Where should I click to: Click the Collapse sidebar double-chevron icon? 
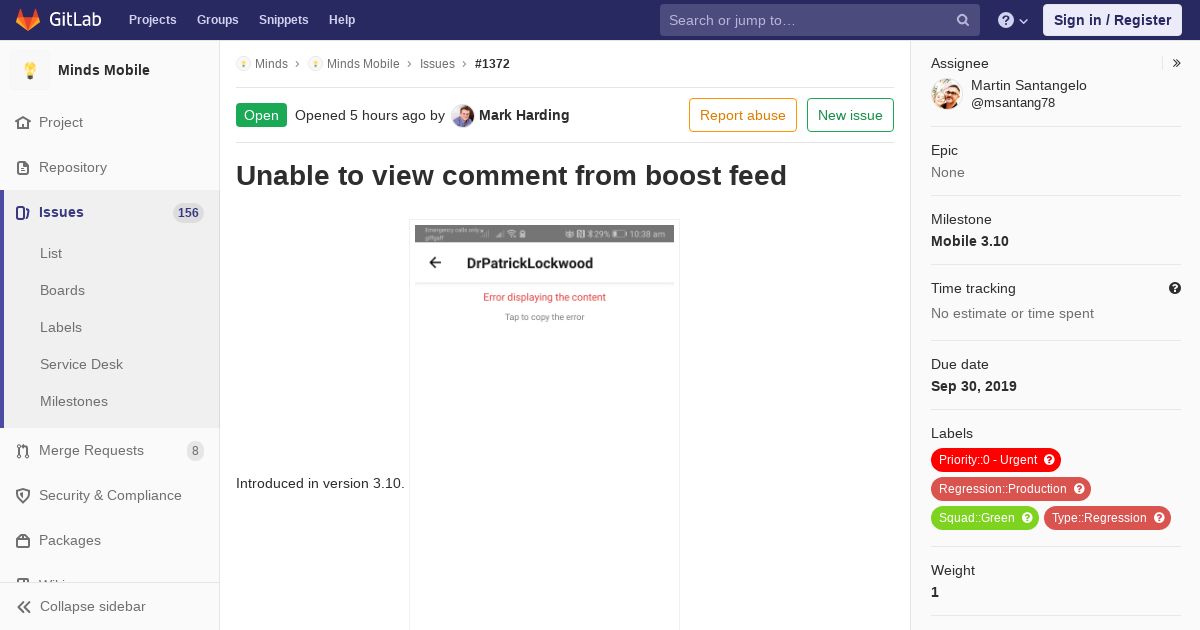pos(24,607)
